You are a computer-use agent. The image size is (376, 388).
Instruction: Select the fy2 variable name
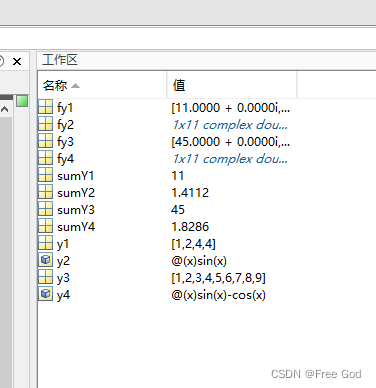tap(65, 125)
